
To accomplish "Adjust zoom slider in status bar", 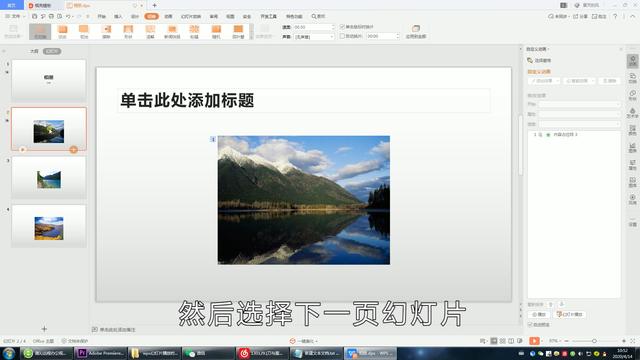I will 594,341.
